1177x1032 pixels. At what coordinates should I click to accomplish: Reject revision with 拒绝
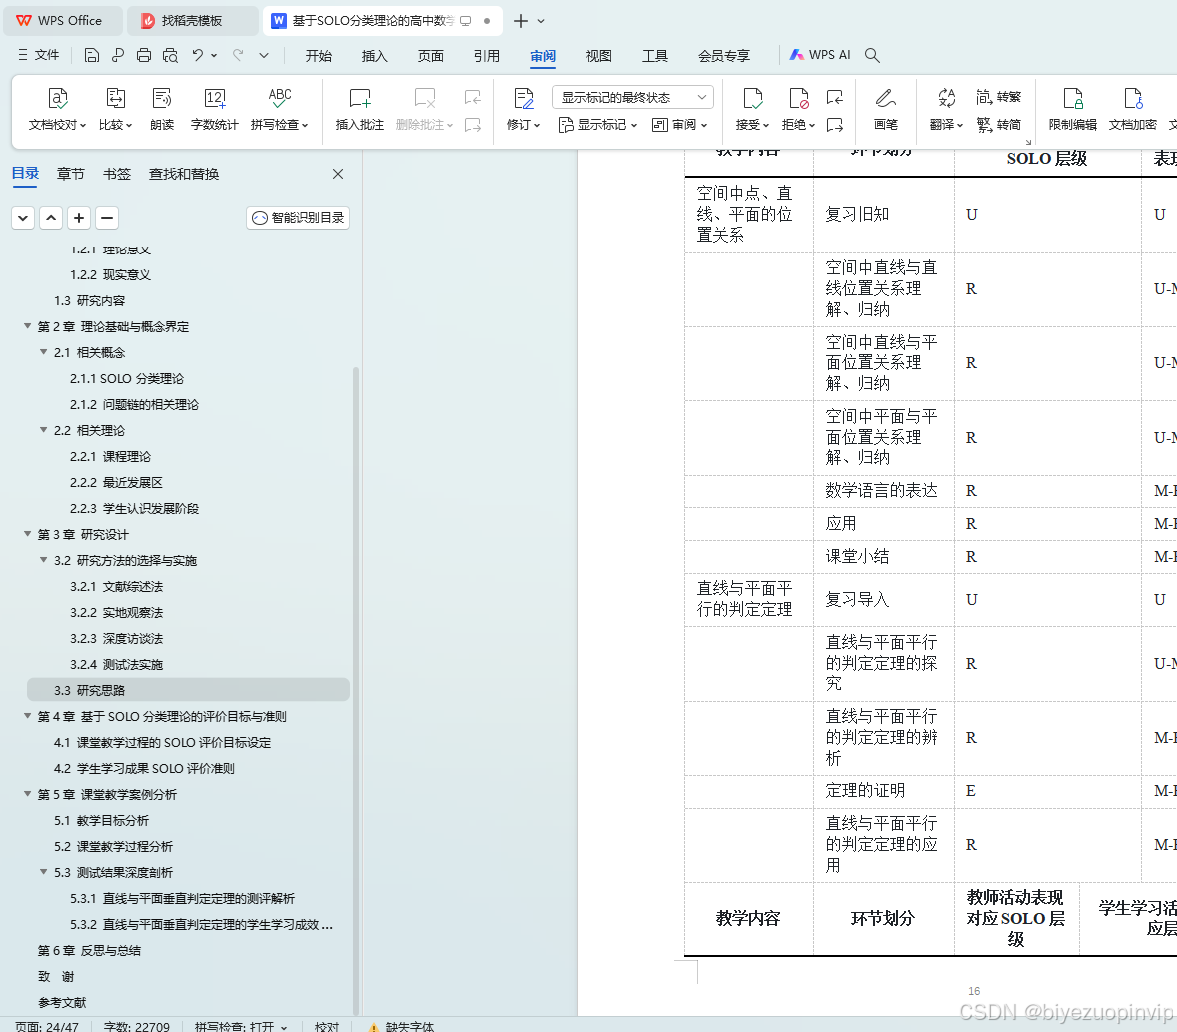(798, 110)
